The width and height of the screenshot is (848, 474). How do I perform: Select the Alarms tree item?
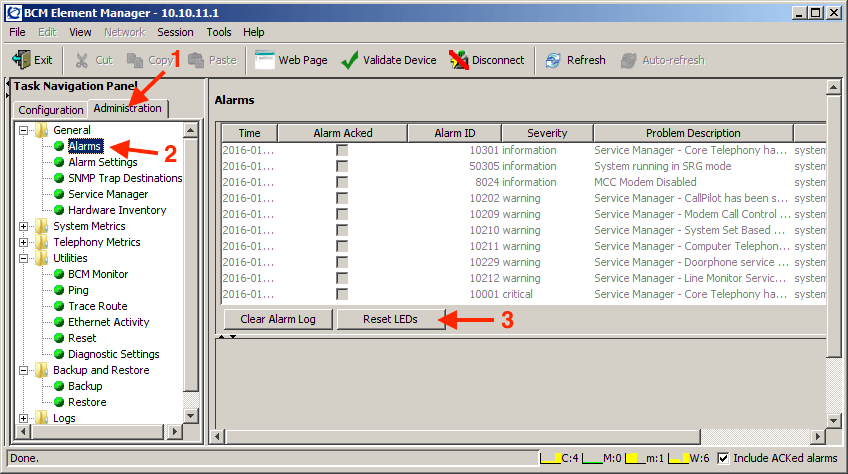point(85,146)
